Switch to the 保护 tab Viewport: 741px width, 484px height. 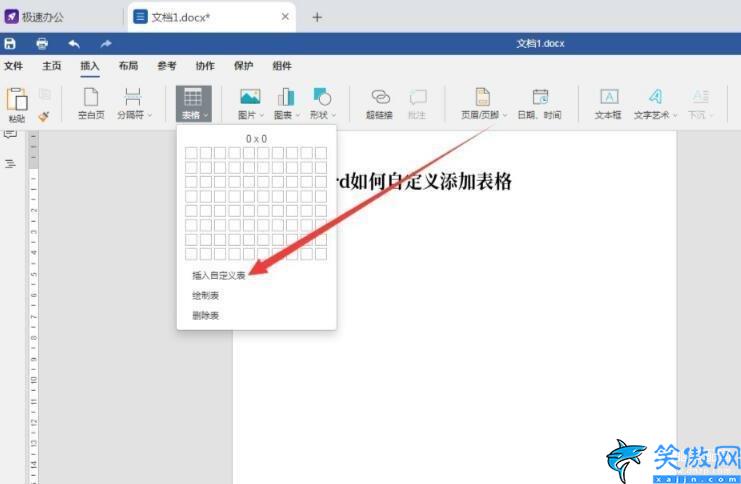(x=243, y=66)
